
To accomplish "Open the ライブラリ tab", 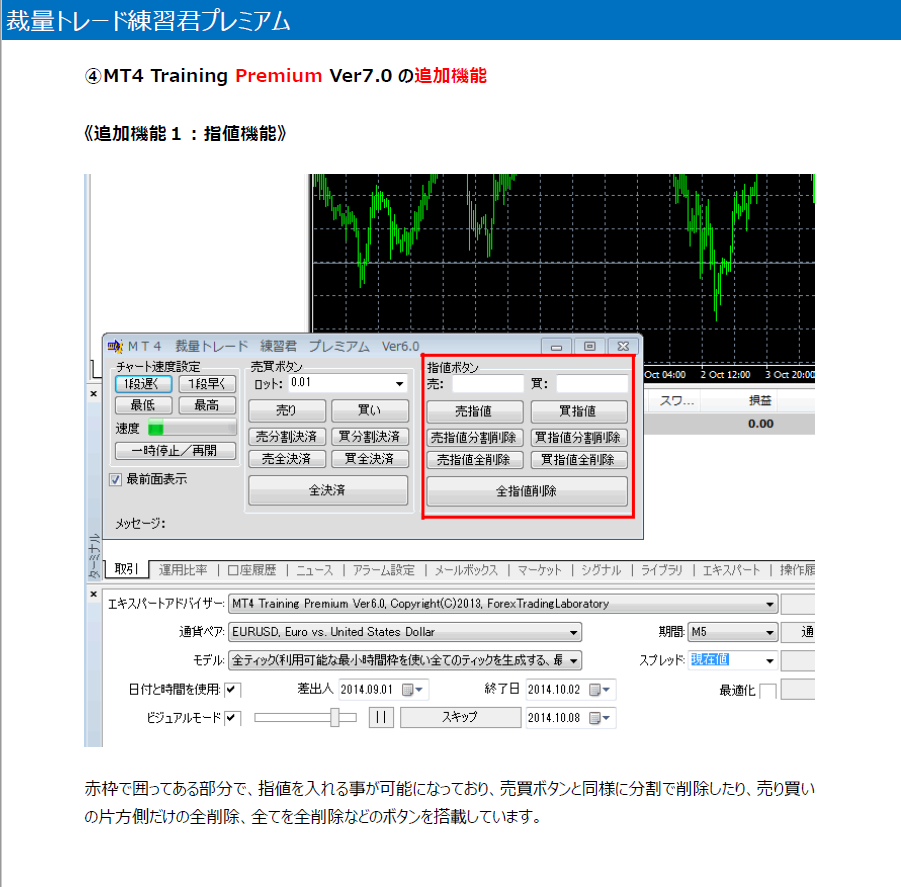I will click(662, 570).
